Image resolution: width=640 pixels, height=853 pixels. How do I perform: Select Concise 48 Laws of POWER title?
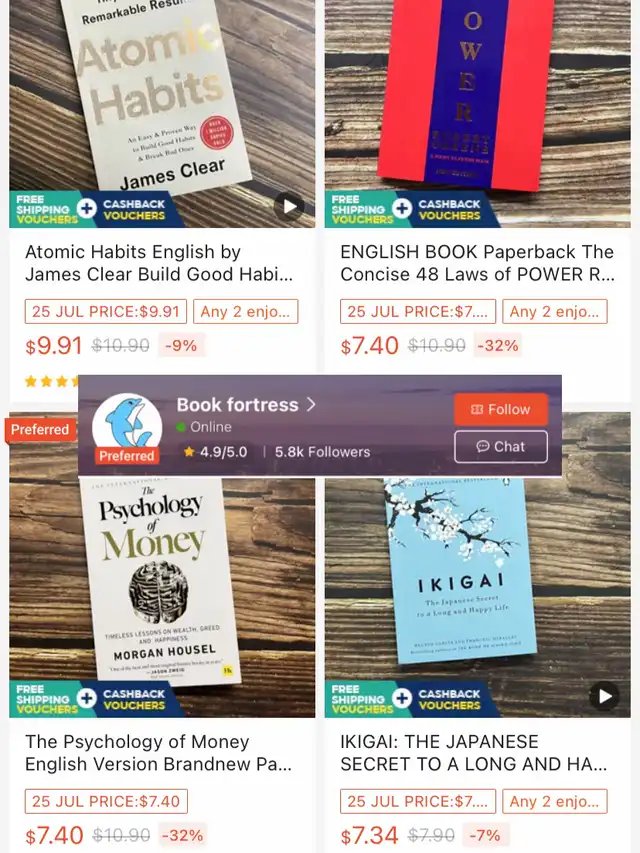[477, 263]
